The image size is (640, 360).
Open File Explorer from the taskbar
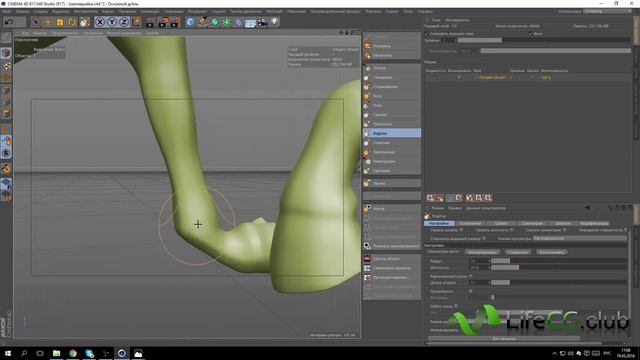click(56, 353)
